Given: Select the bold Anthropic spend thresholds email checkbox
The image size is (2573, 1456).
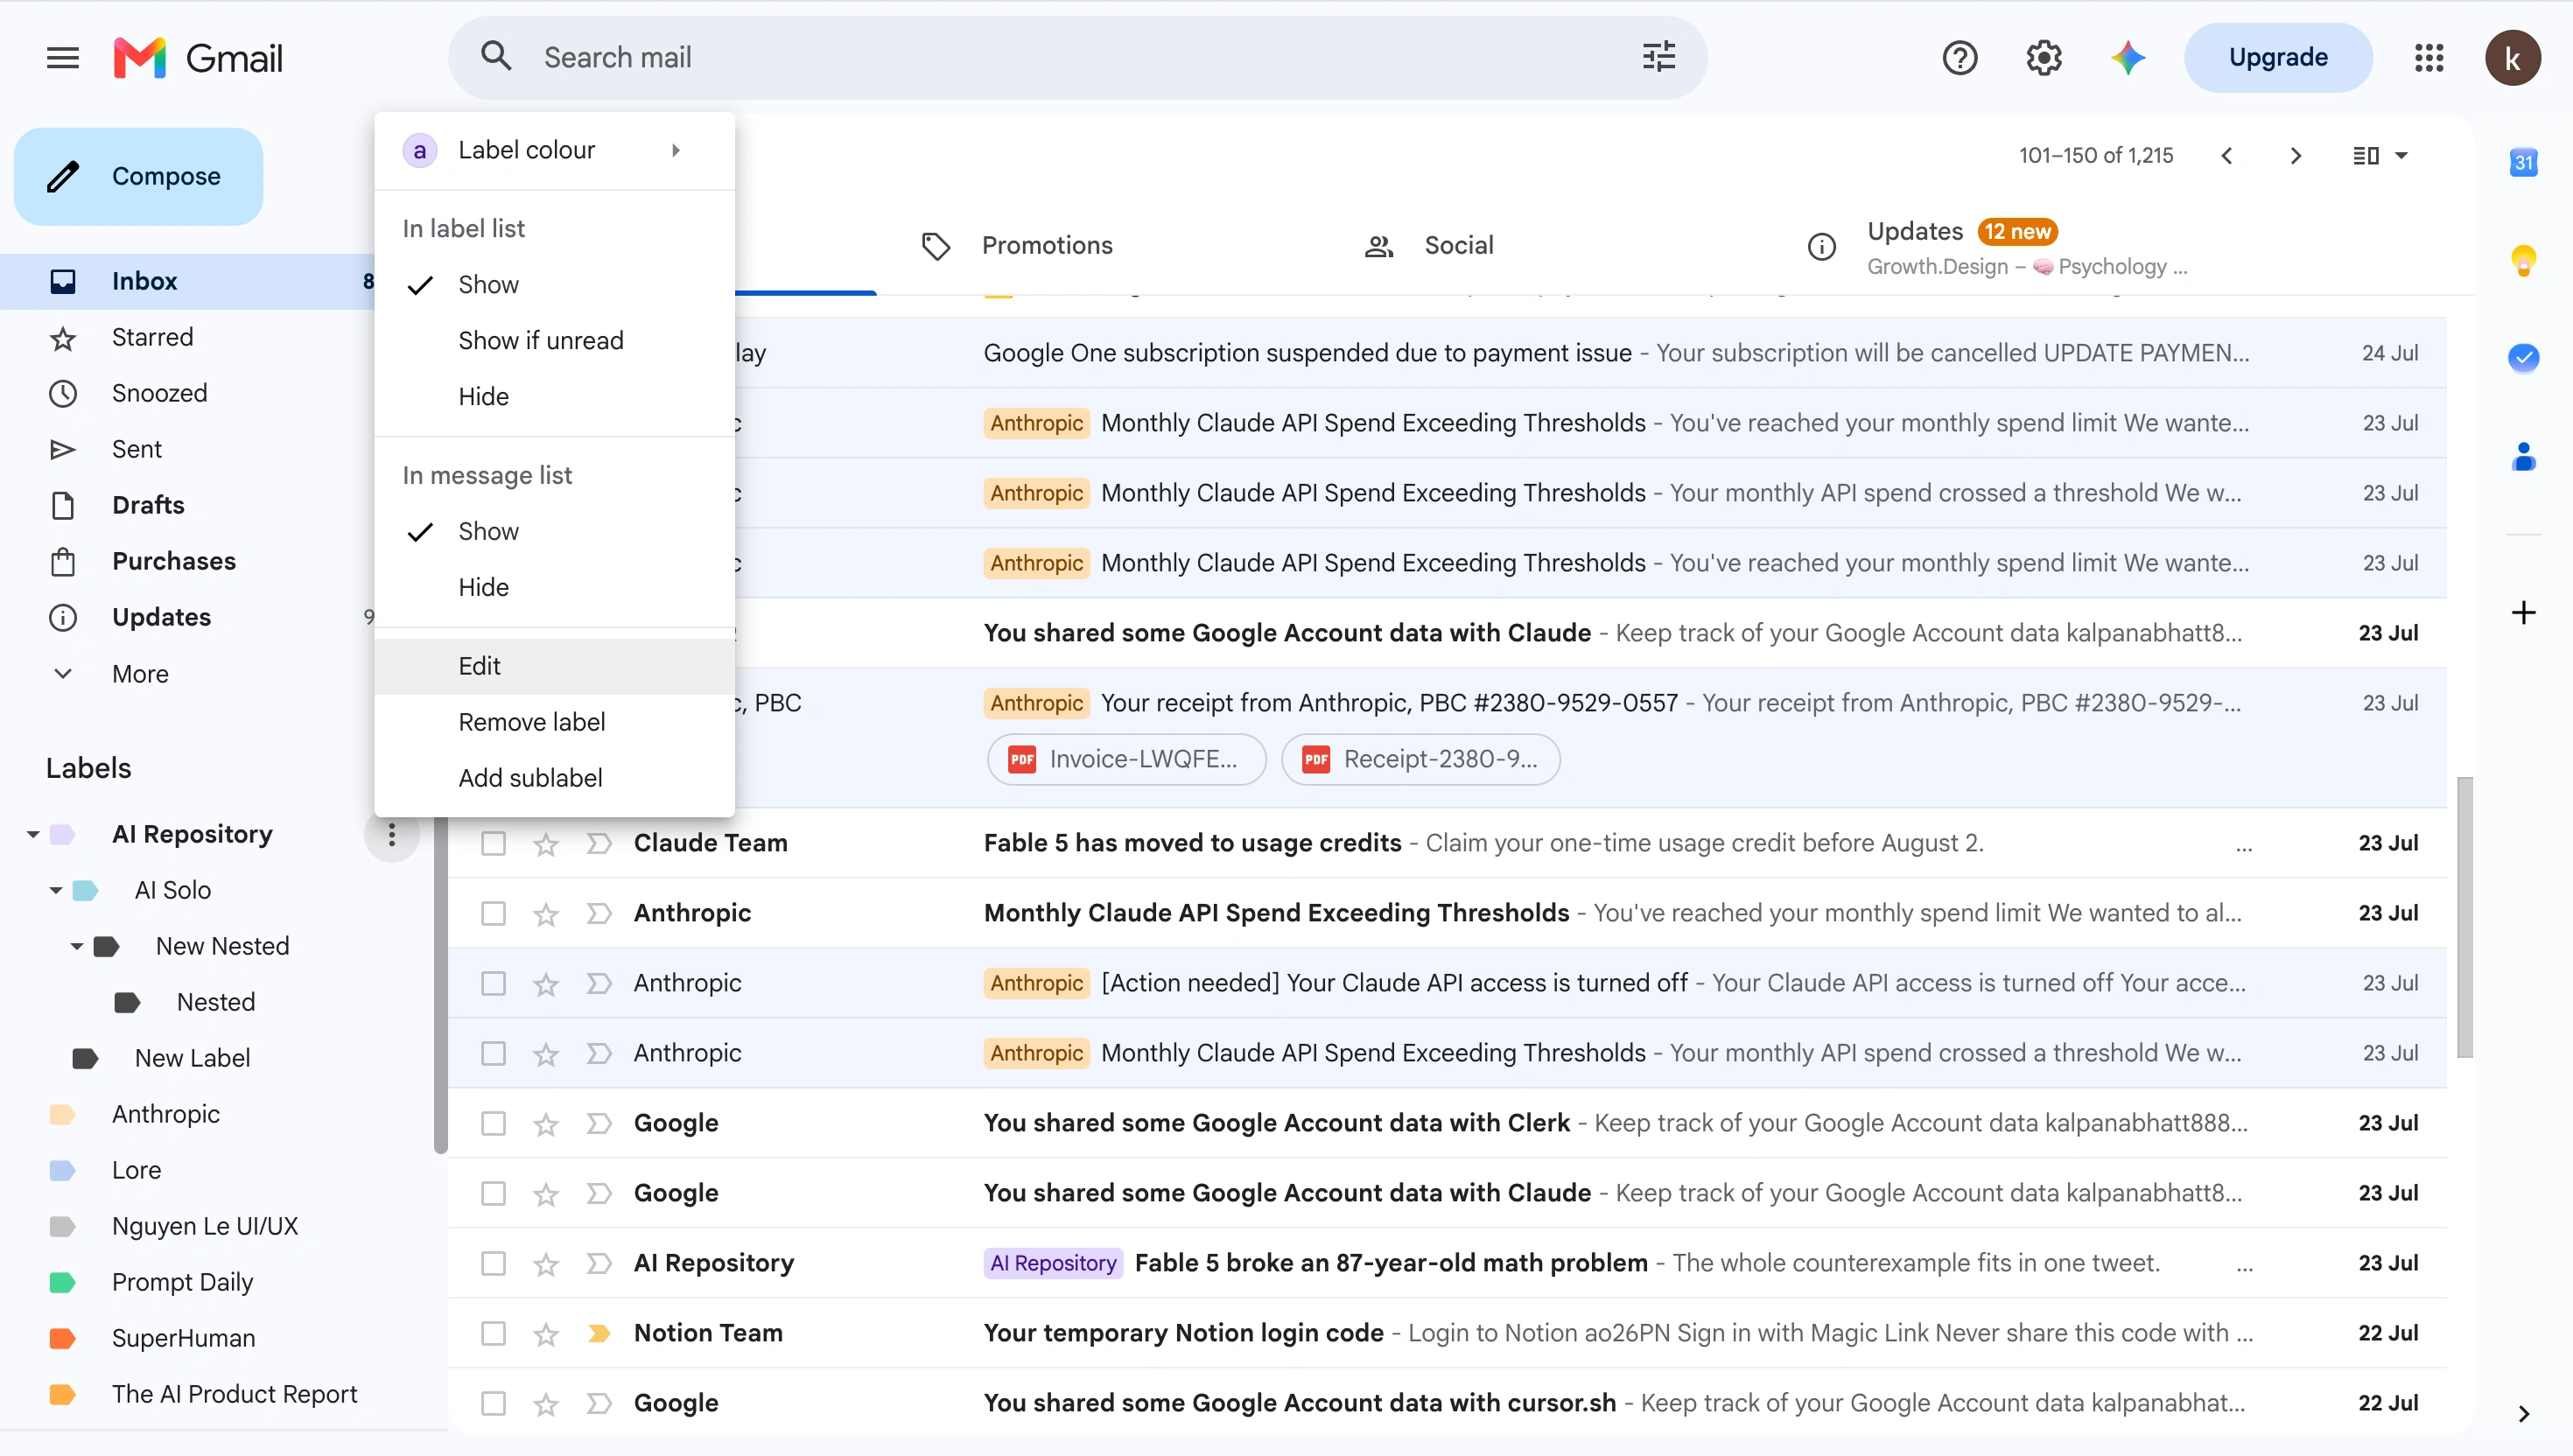Looking at the screenshot, I should [493, 913].
